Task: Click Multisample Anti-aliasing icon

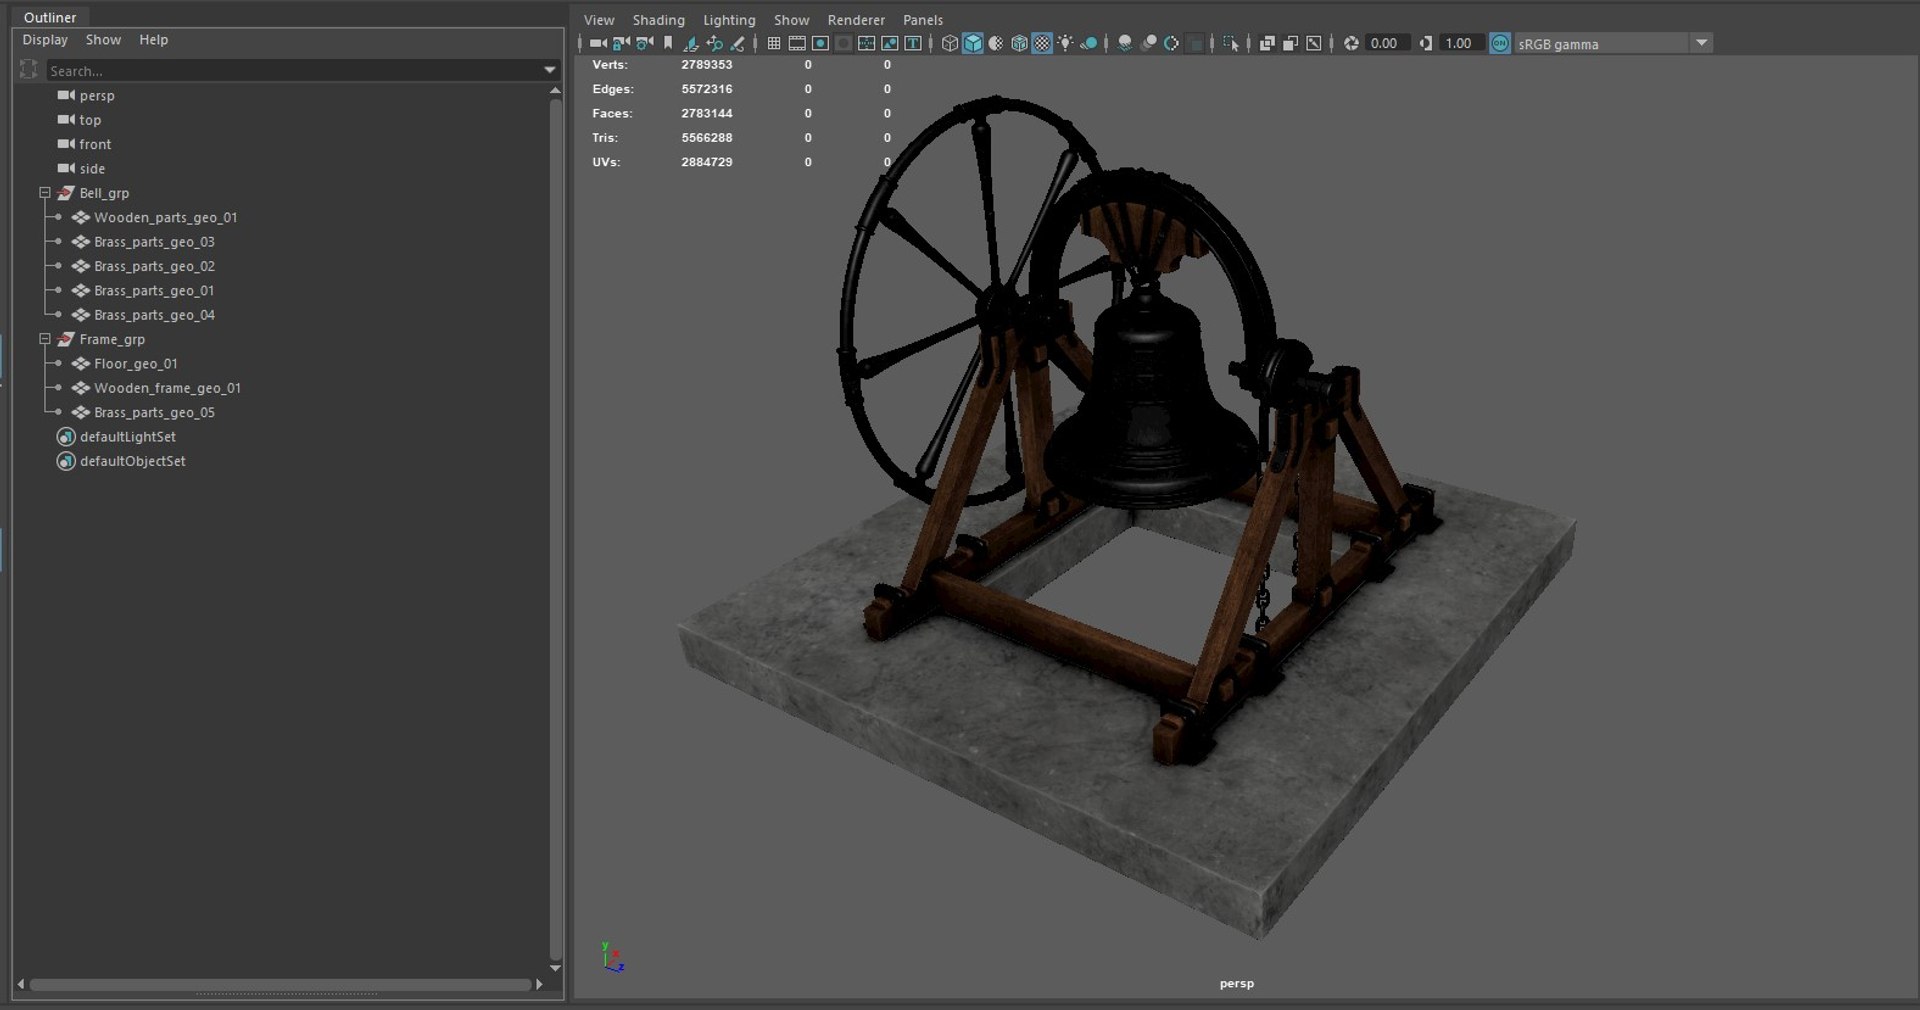Action: [1172, 43]
